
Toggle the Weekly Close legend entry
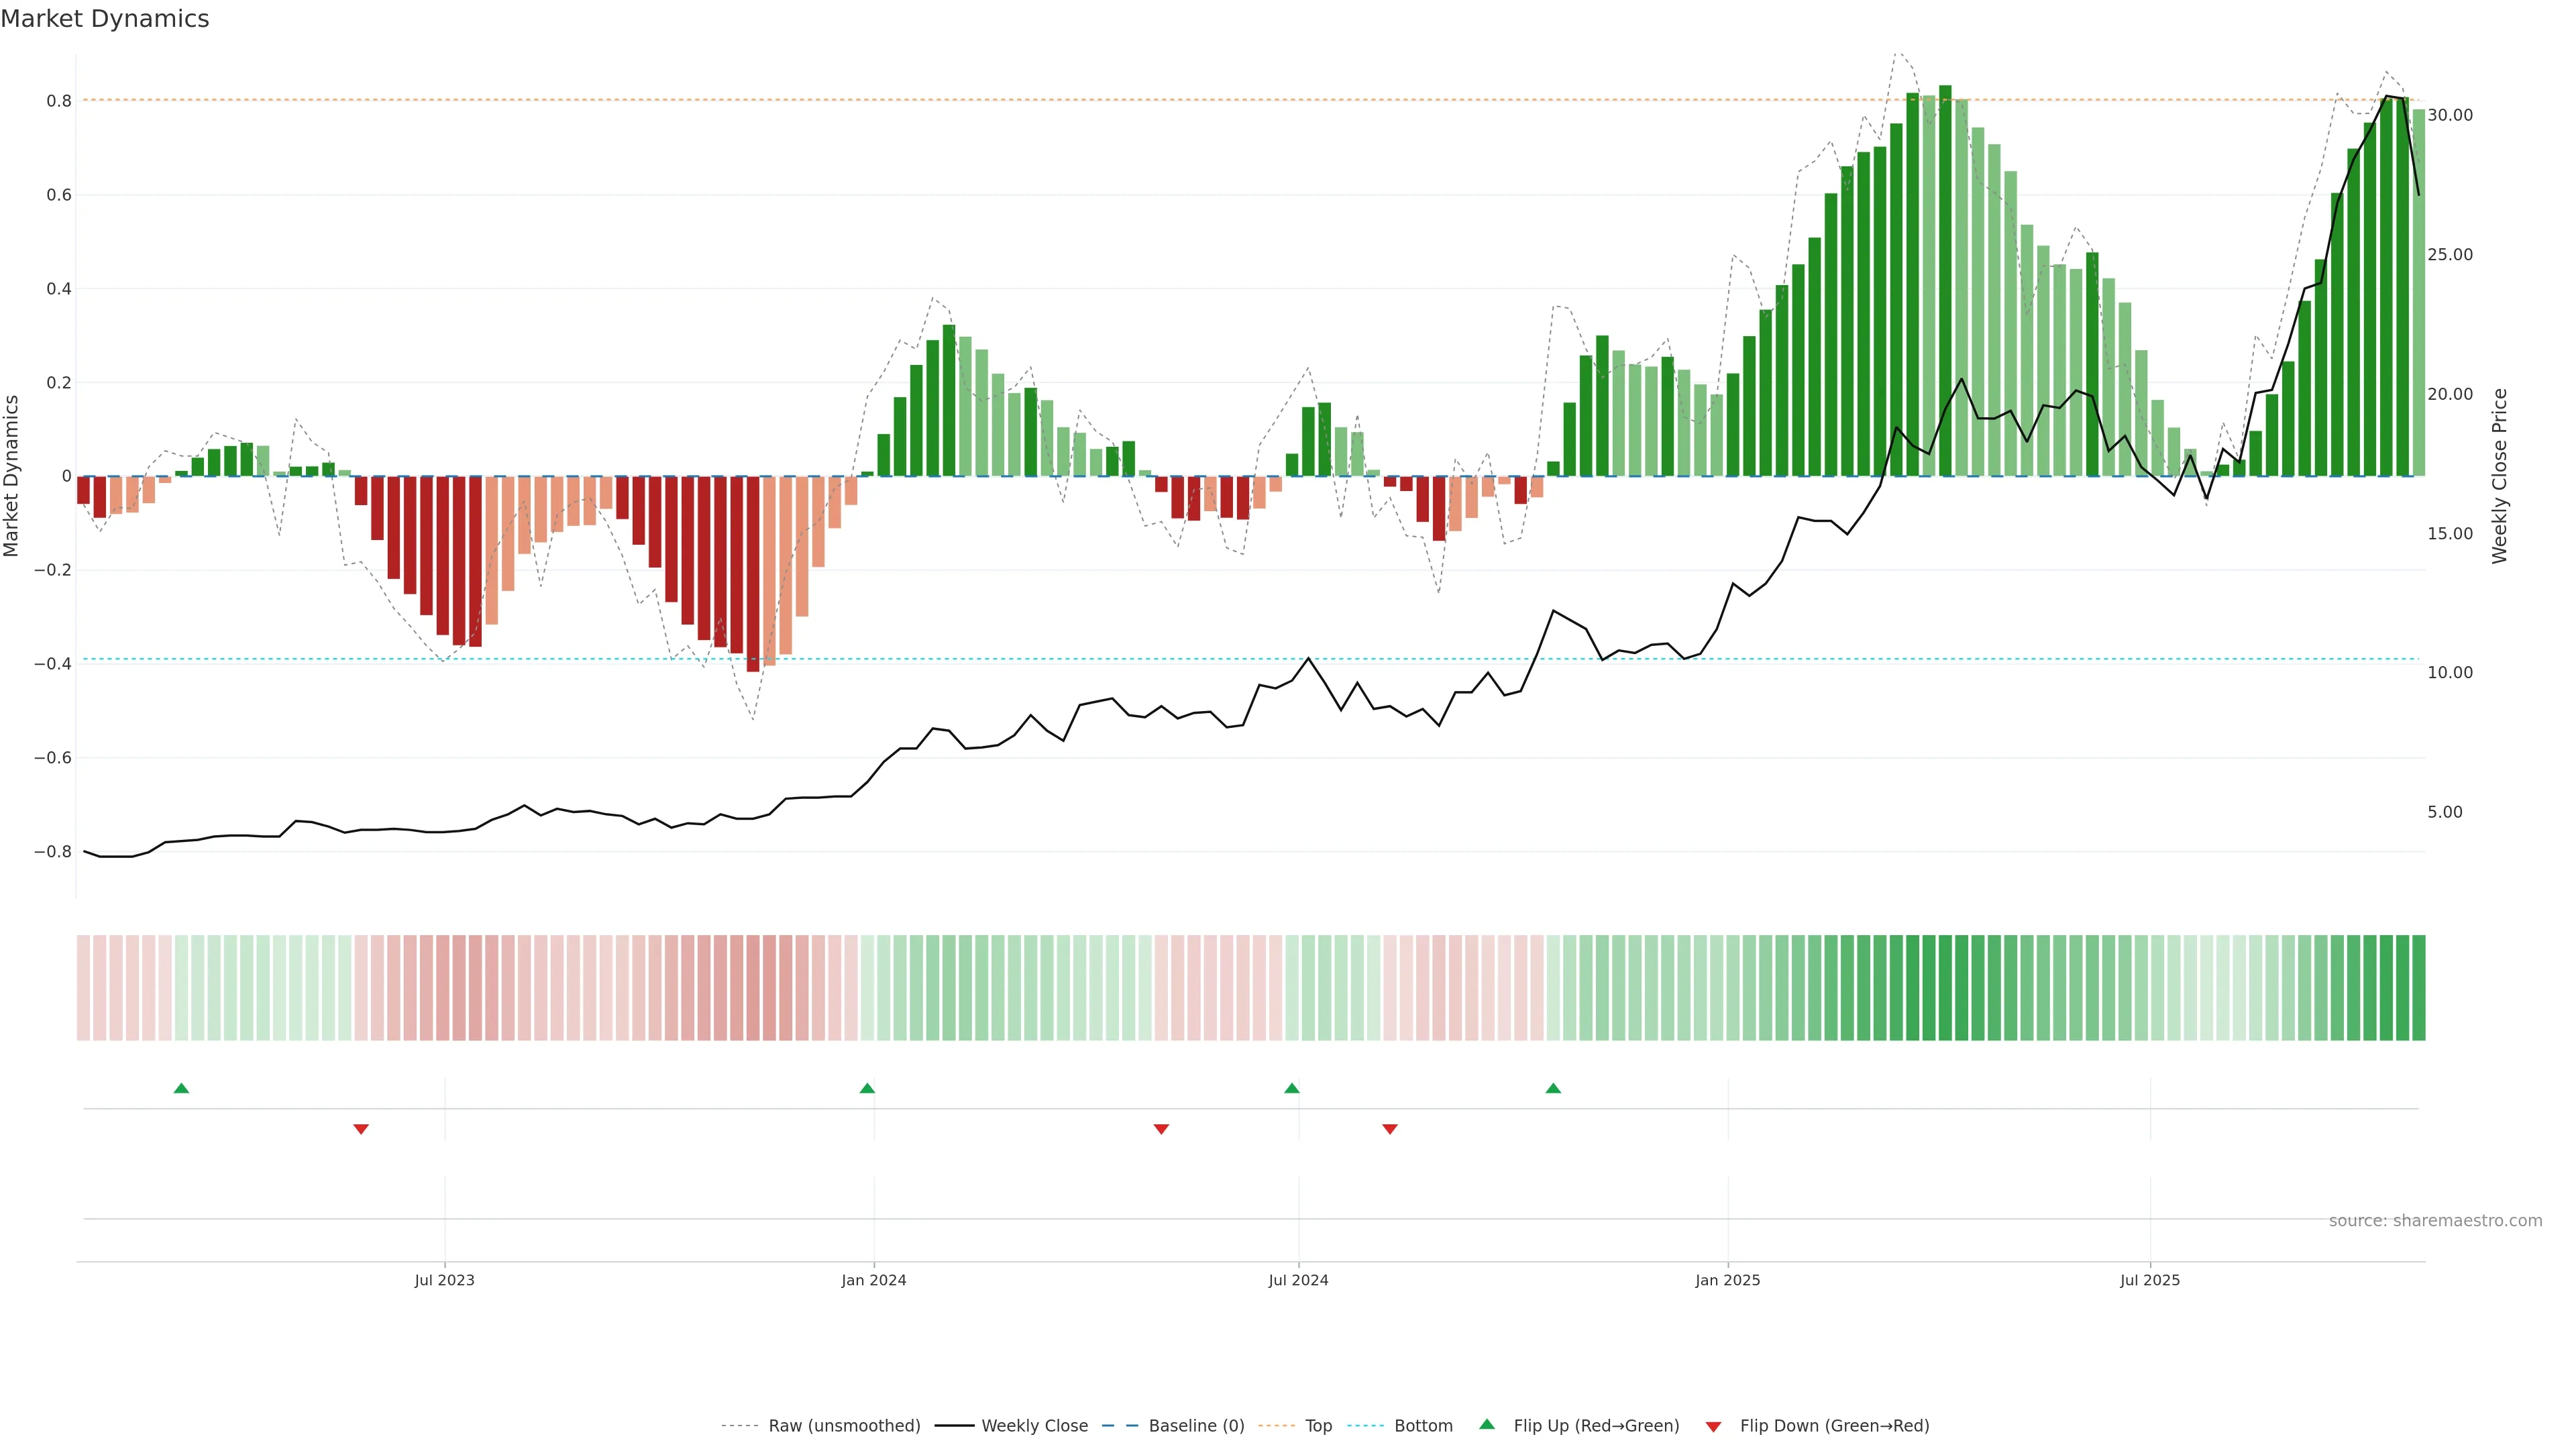click(1034, 1426)
